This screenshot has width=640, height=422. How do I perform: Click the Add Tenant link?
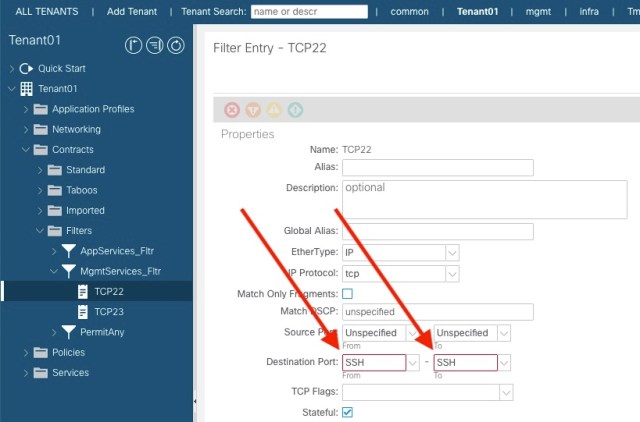(x=134, y=12)
